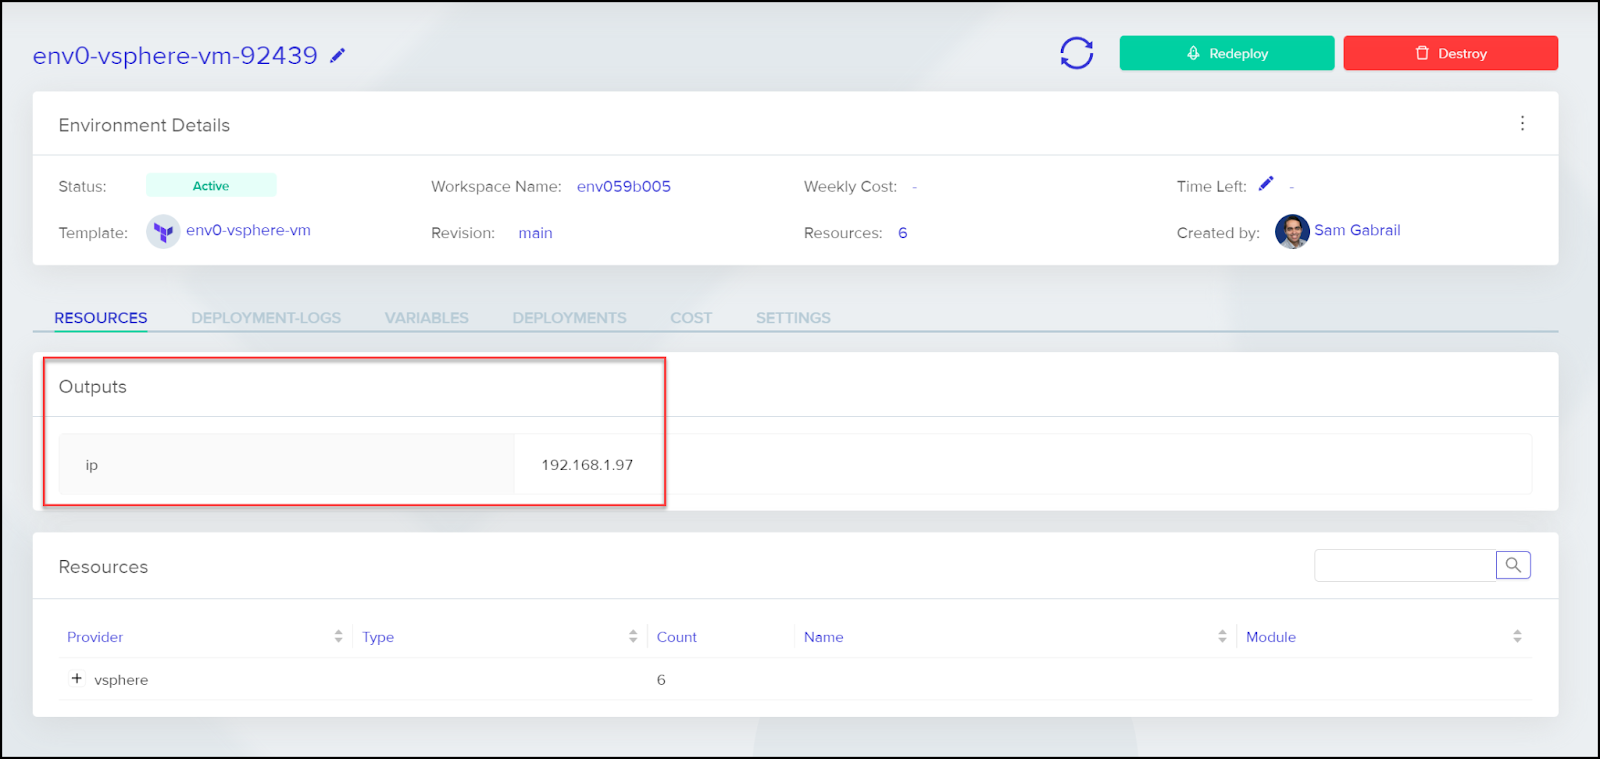Click the env0-vsphere-vm-92439 environment title
This screenshot has height=759, width=1600.
175,55
